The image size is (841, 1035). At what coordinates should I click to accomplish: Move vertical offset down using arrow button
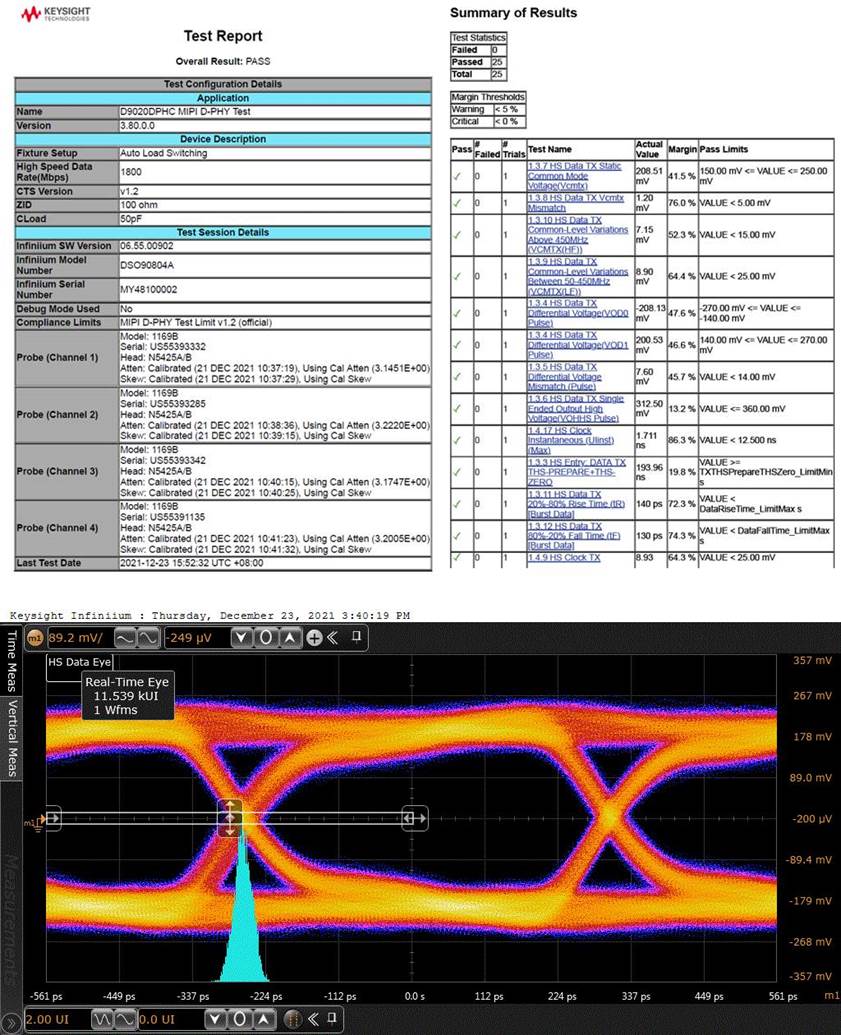242,638
